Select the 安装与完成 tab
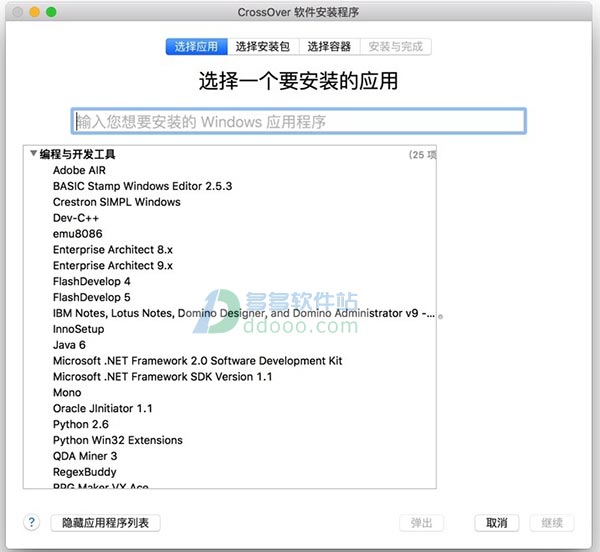600x552 pixels. [x=396, y=47]
